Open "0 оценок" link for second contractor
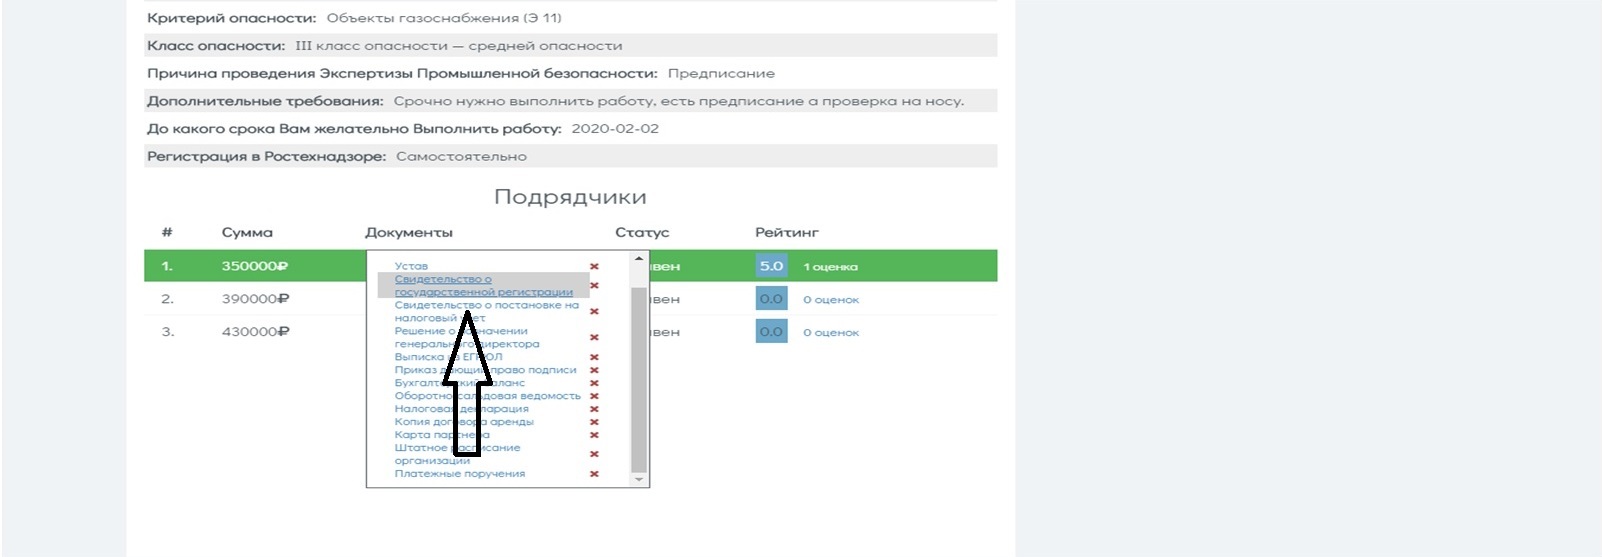This screenshot has height=557, width=1602. 830,300
